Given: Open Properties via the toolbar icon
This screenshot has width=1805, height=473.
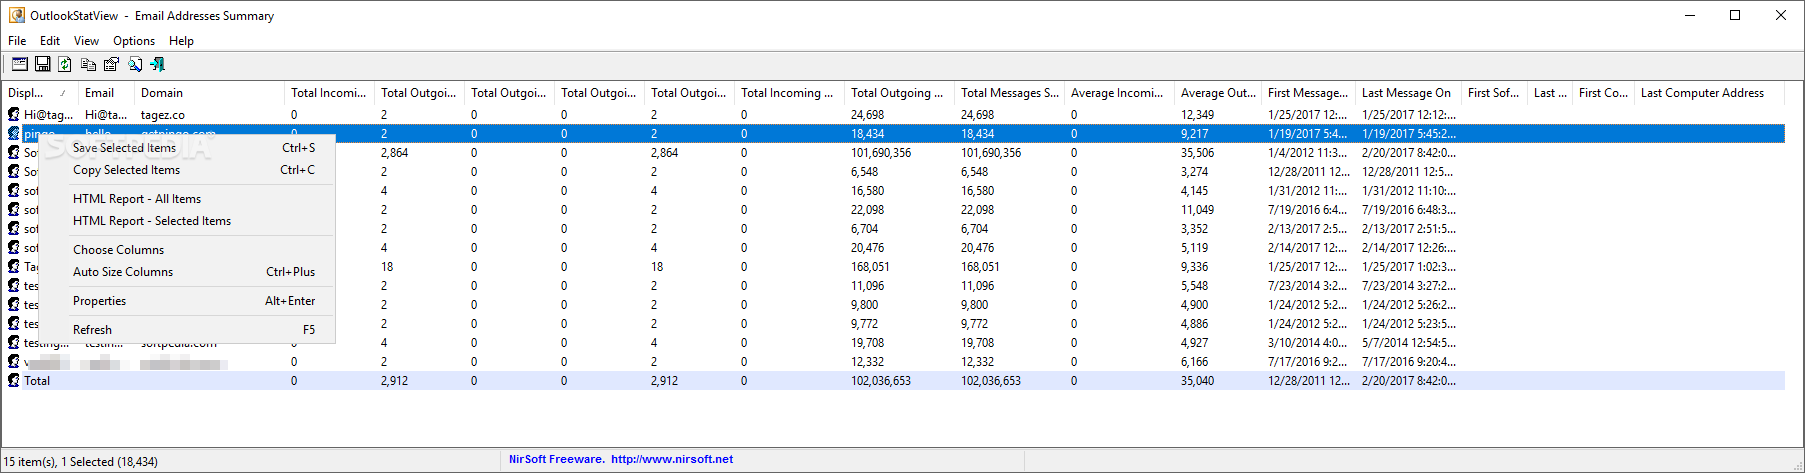Looking at the screenshot, I should [111, 64].
